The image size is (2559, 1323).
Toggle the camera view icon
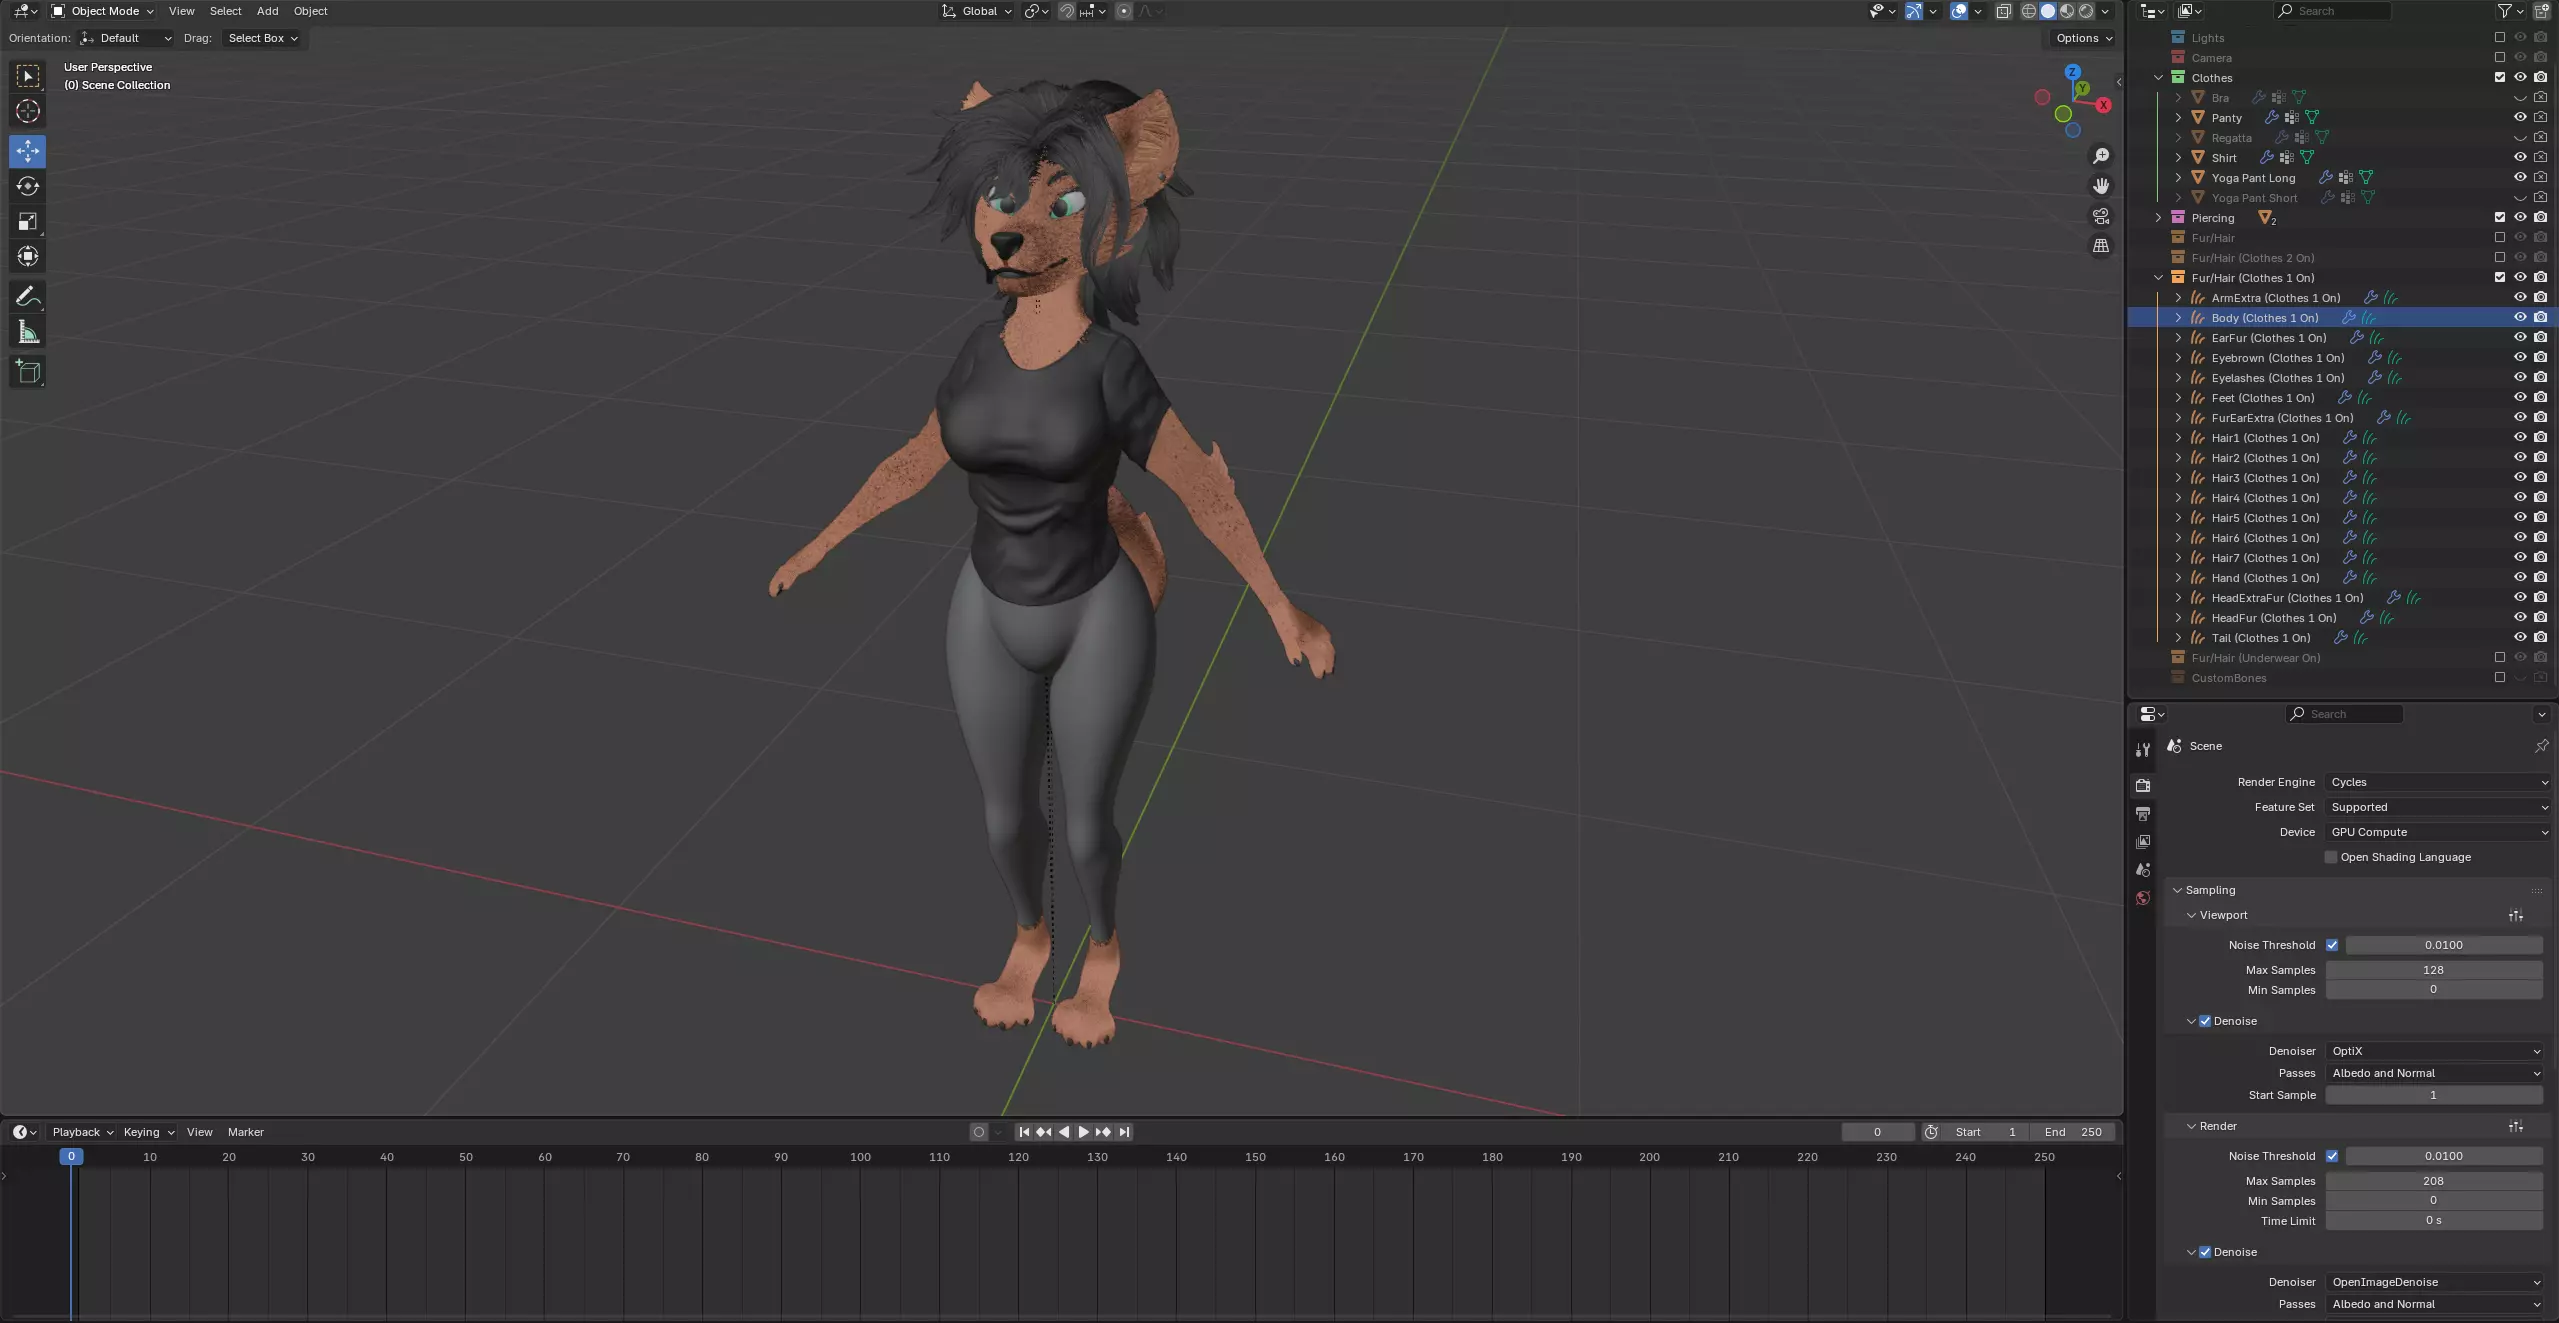coord(2101,216)
